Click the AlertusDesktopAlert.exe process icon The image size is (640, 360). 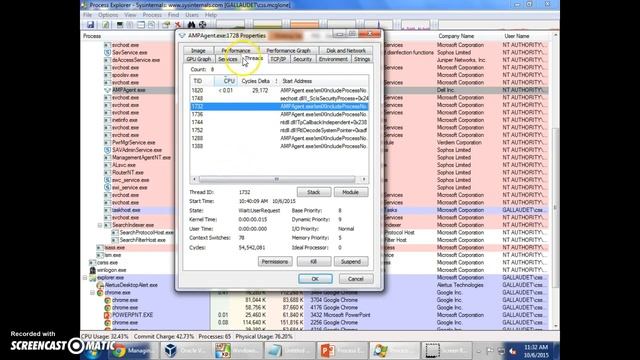[100, 285]
